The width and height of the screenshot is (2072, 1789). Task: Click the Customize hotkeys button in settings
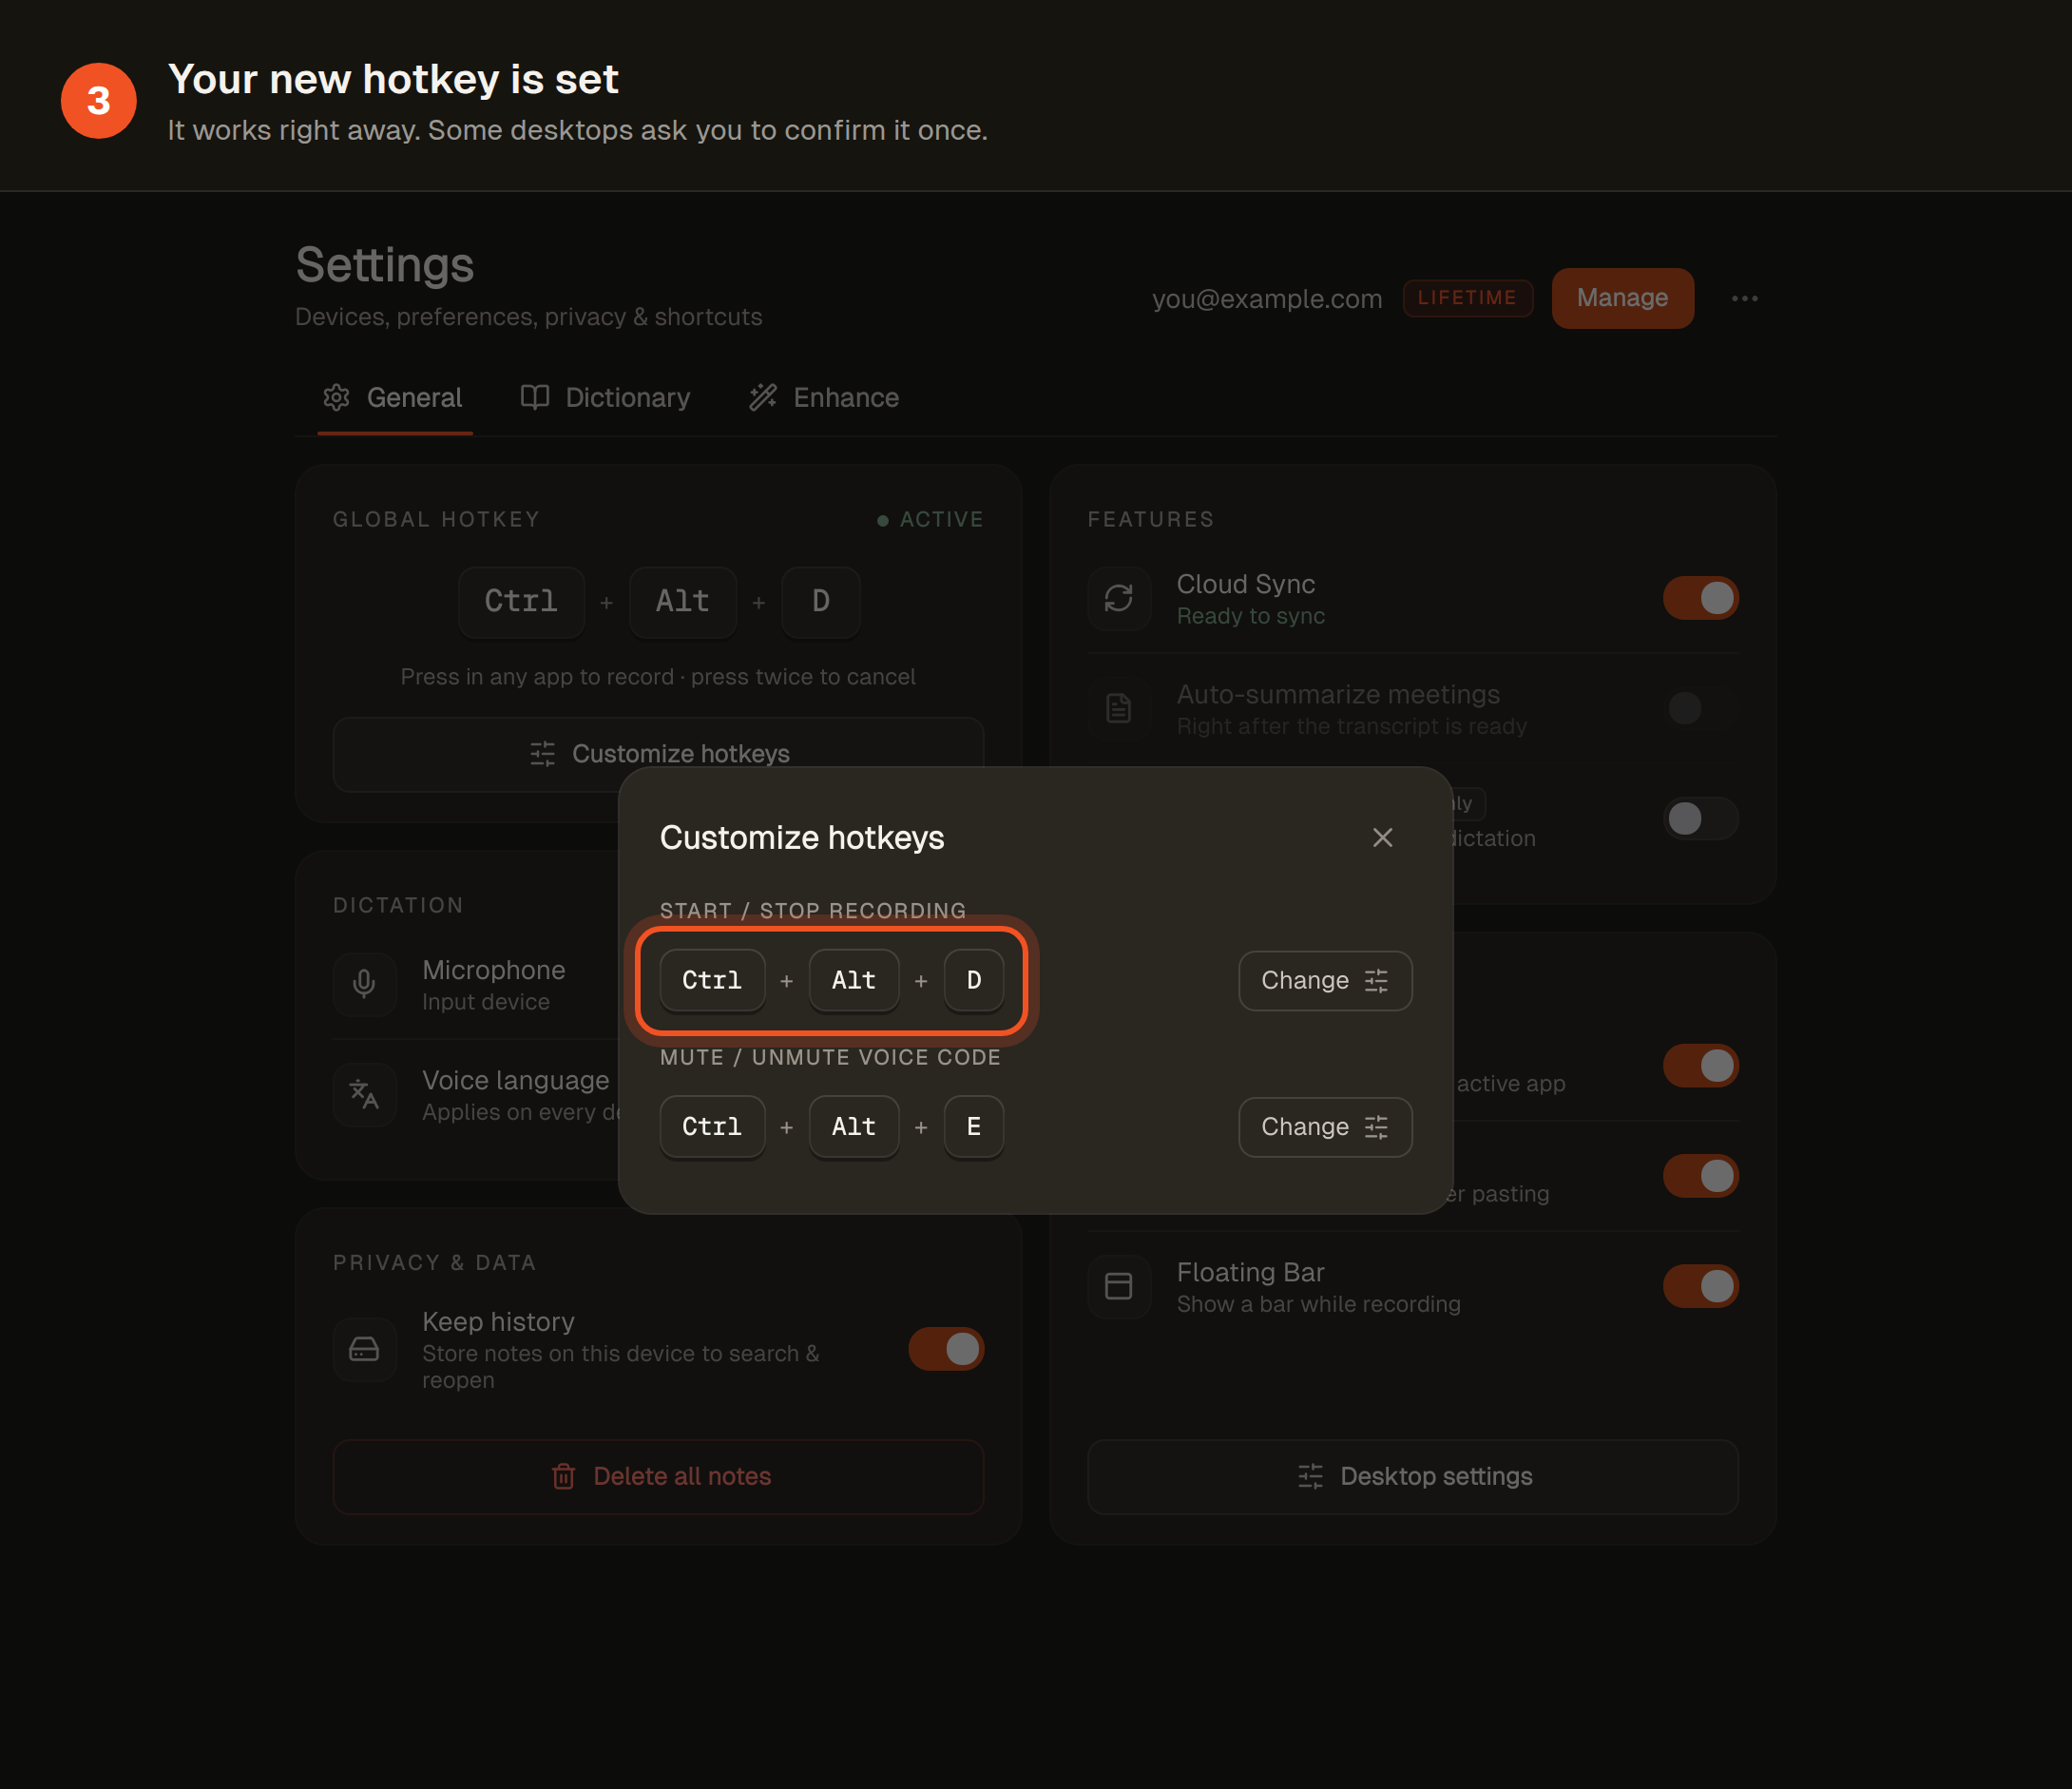tap(658, 752)
